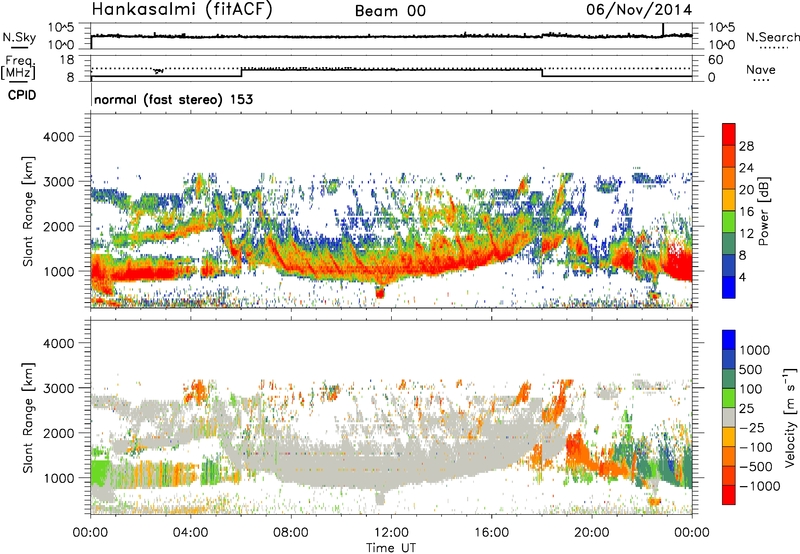Click the 'Nave' legend label
Screen dimensions: 800x554
(x=761, y=69)
